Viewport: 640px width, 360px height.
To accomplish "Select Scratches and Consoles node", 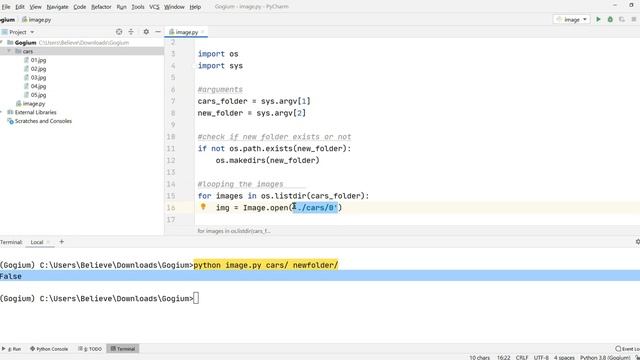I will point(43,121).
